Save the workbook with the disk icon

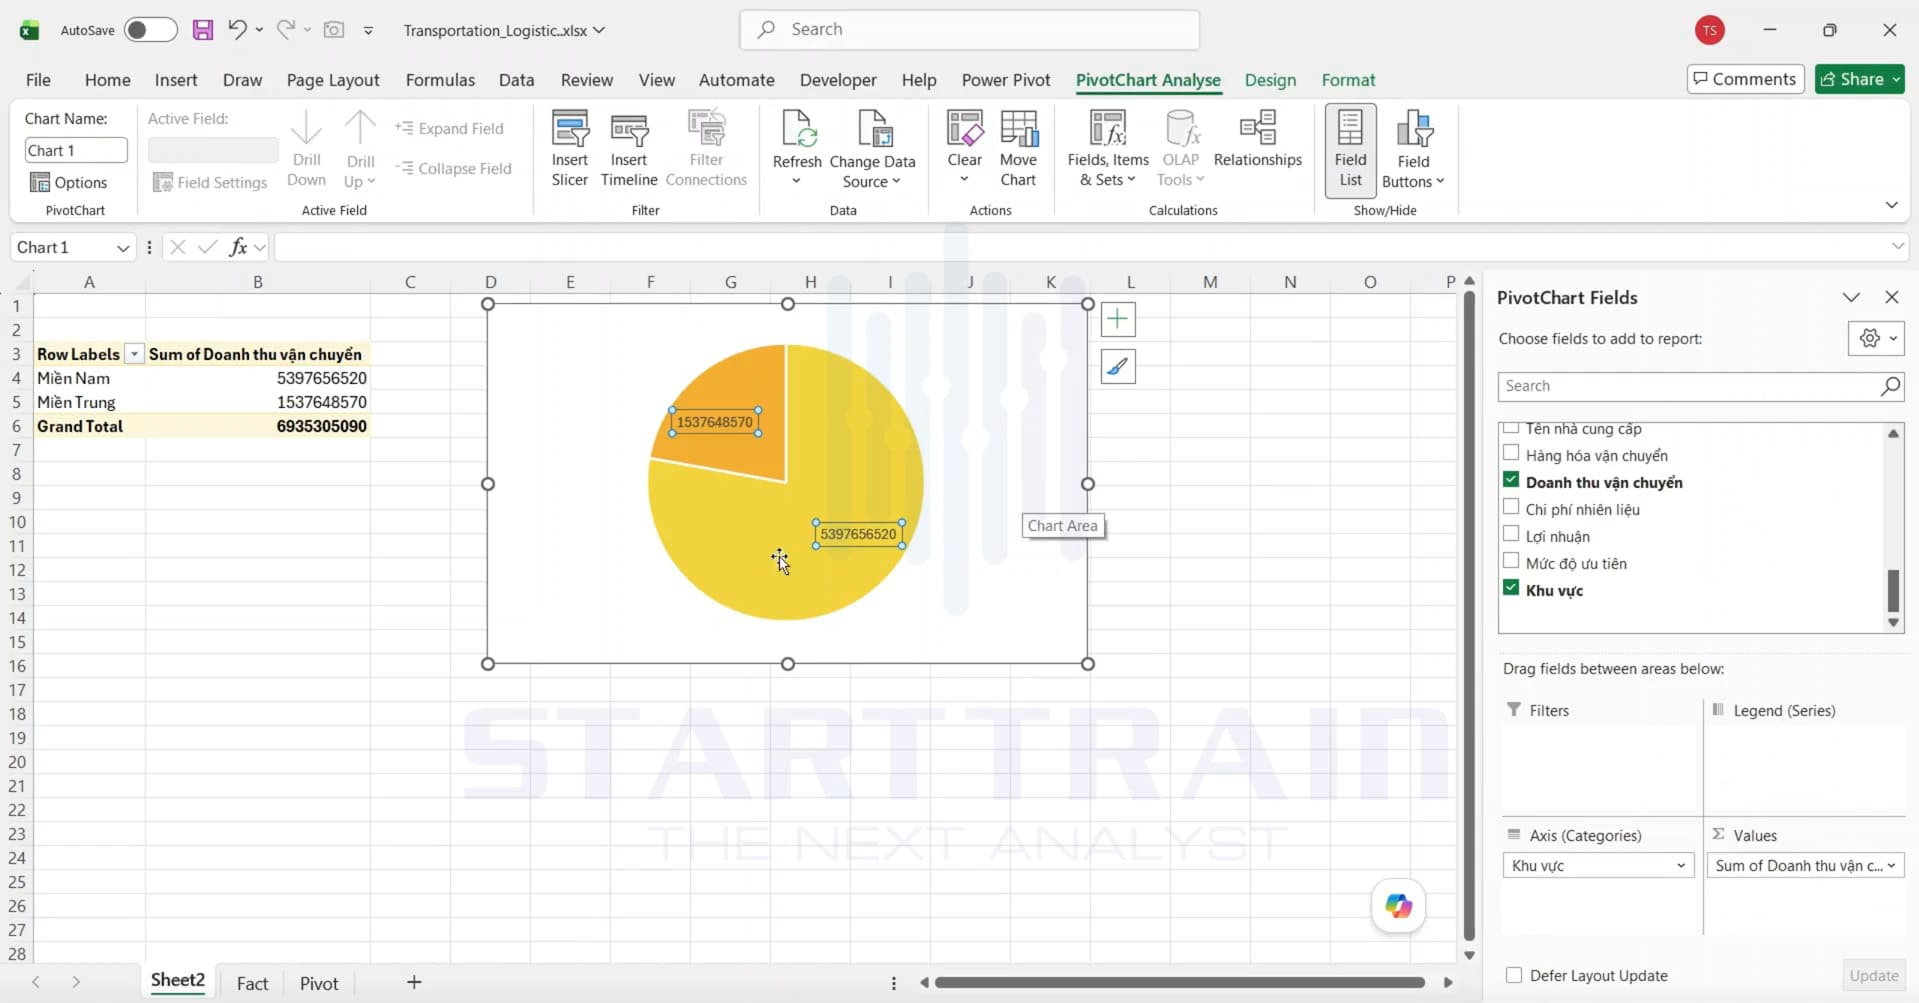203,30
